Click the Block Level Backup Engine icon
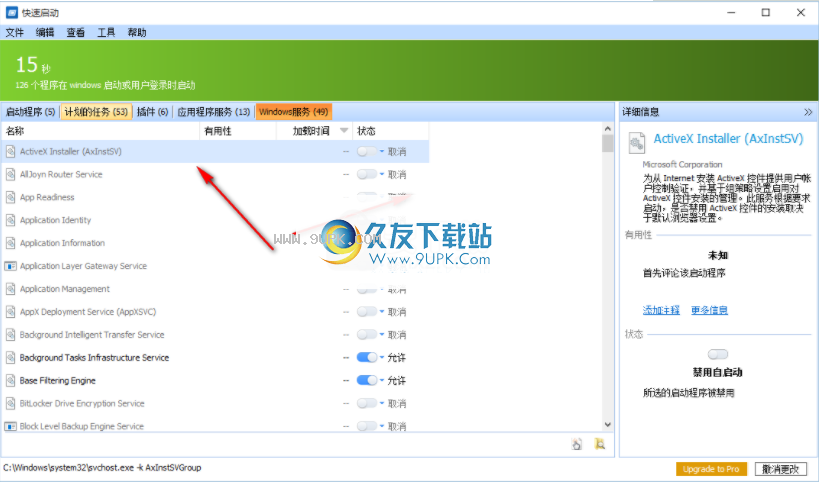 pos(10,427)
